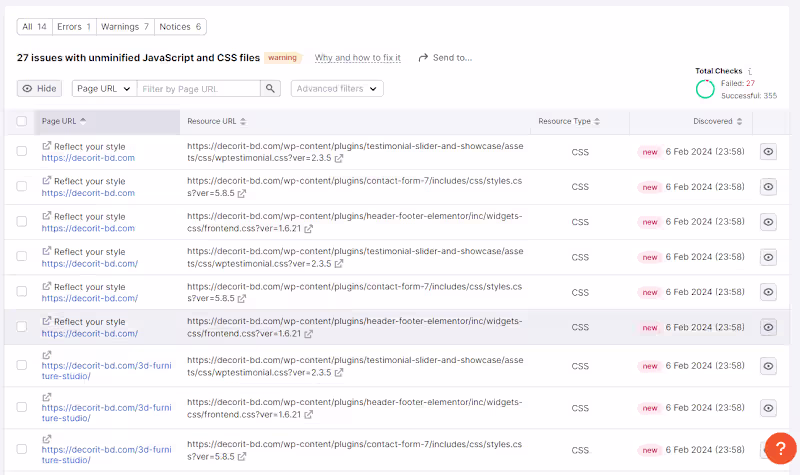Click the Total Checks info icon
The width and height of the screenshot is (800, 475).
[750, 71]
